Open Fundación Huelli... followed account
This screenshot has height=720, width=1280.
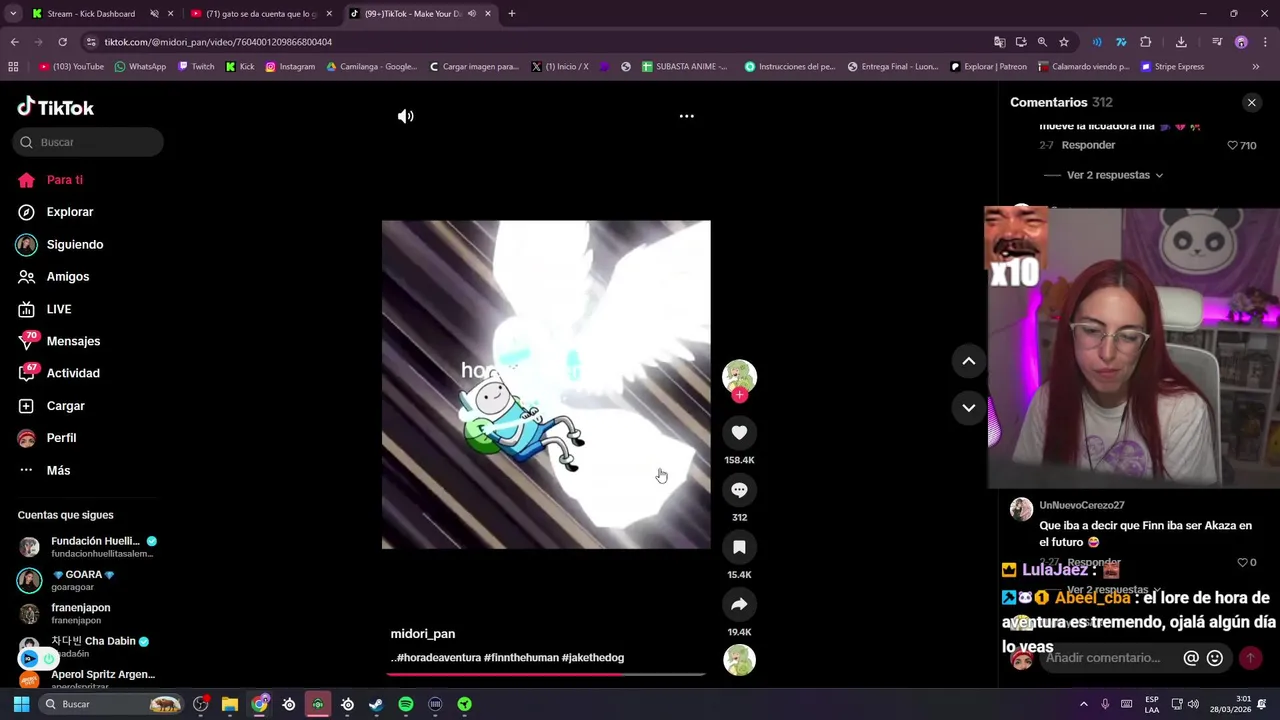tap(88, 547)
